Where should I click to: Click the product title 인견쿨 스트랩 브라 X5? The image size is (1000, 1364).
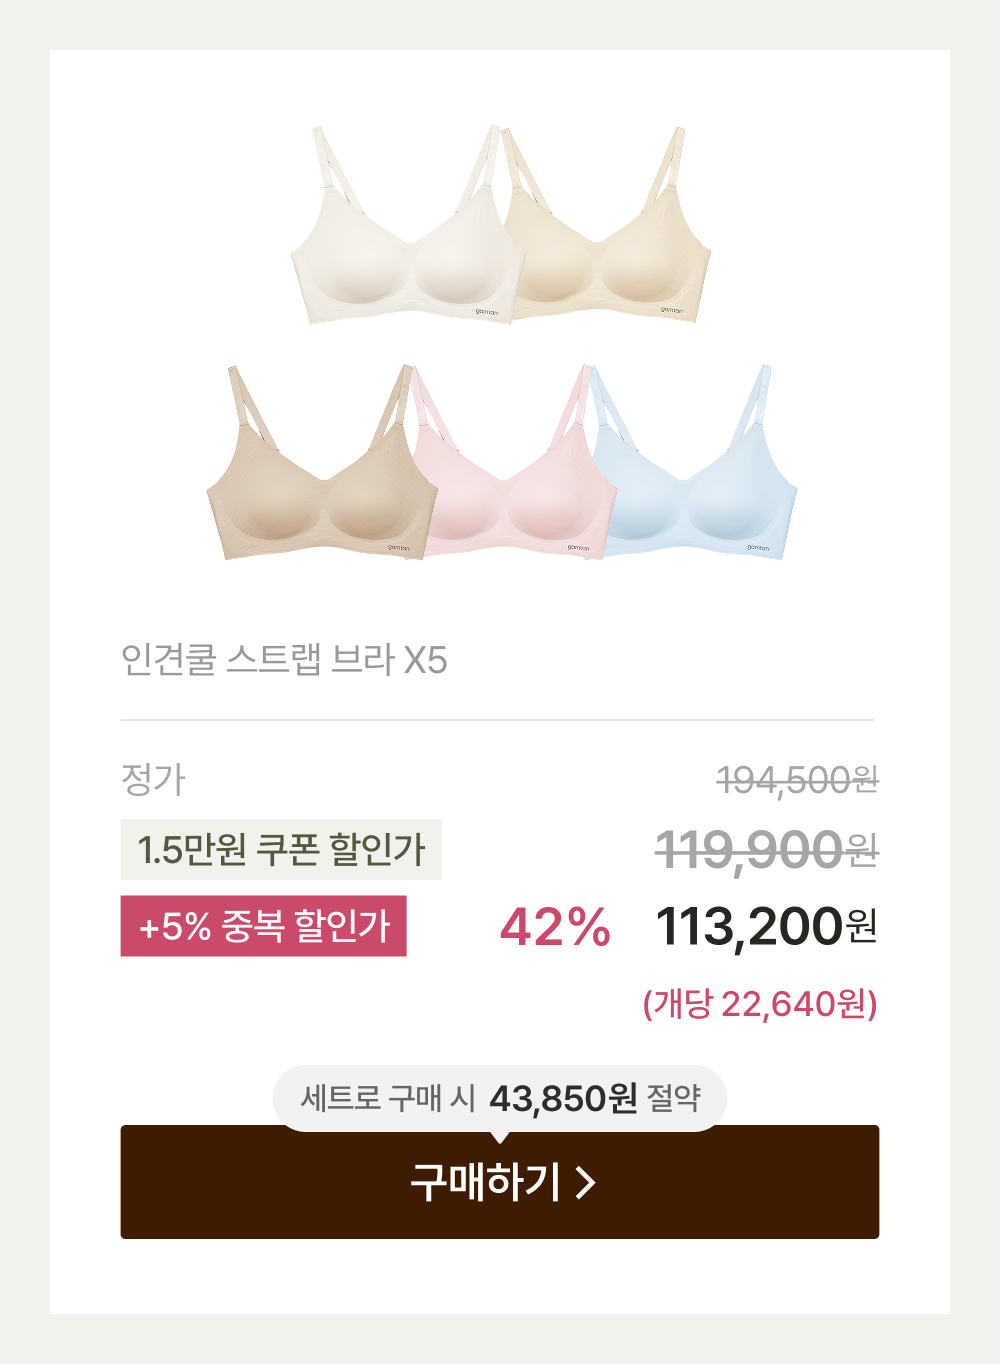tap(284, 660)
